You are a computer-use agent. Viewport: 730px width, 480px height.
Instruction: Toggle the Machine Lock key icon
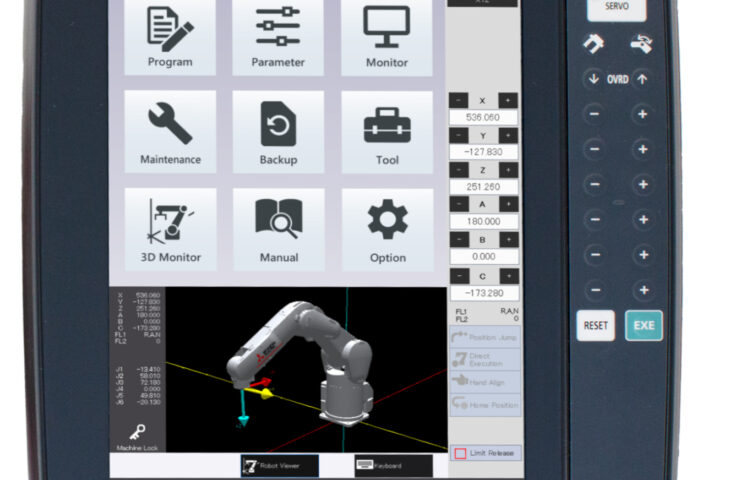(137, 434)
